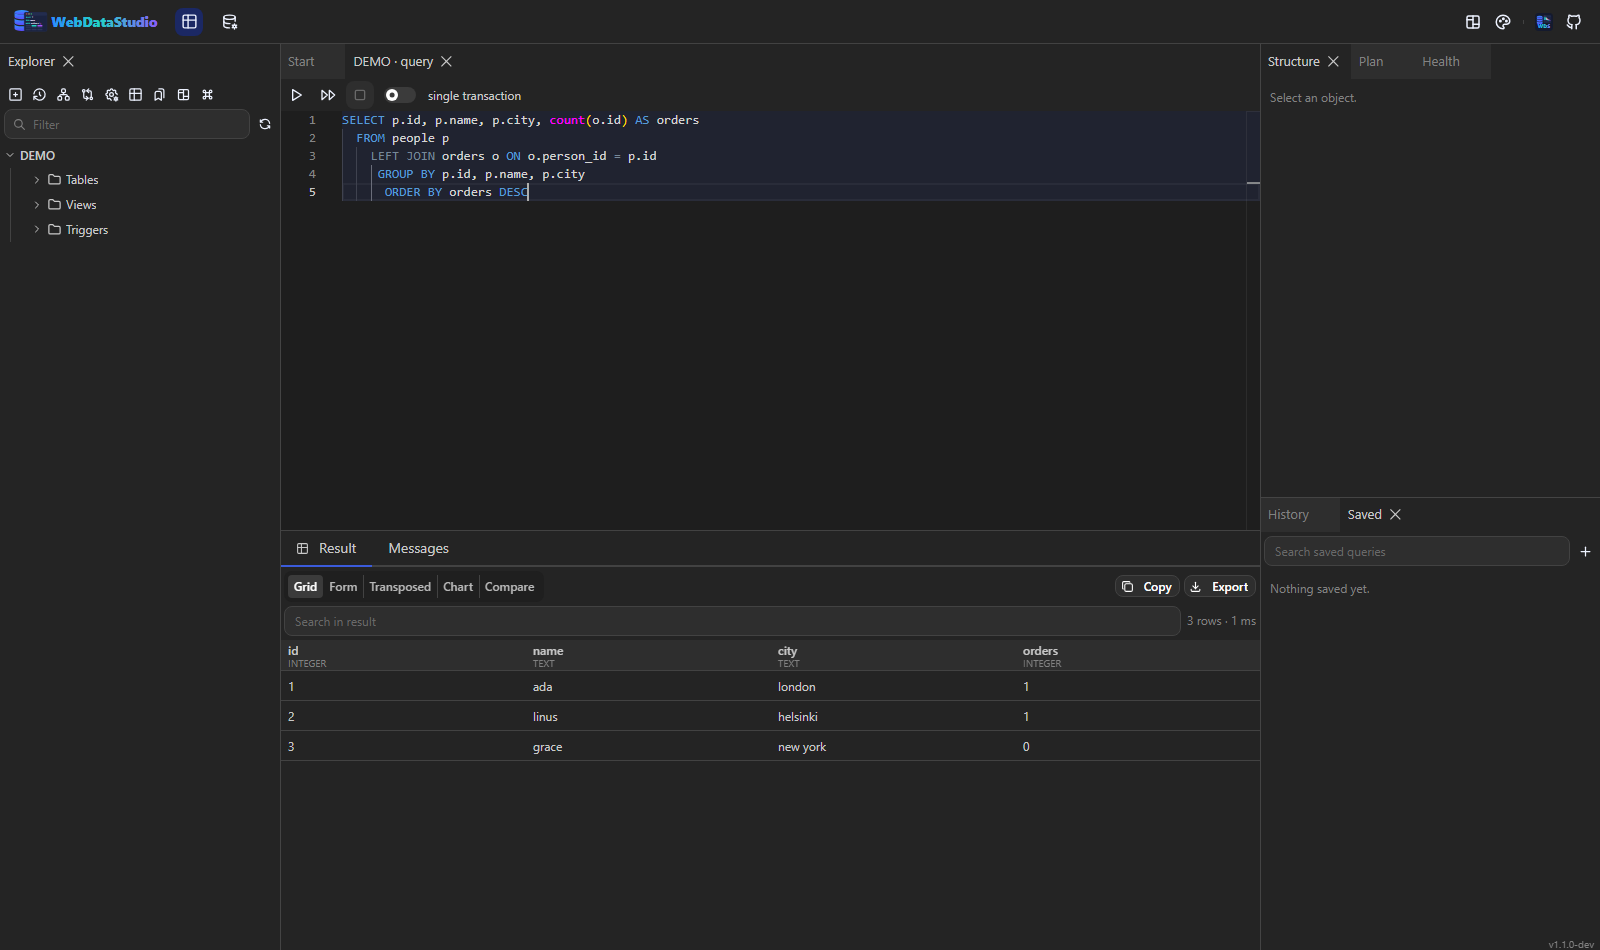
Task: Open the theme palette icon
Action: pyautogui.click(x=1503, y=22)
